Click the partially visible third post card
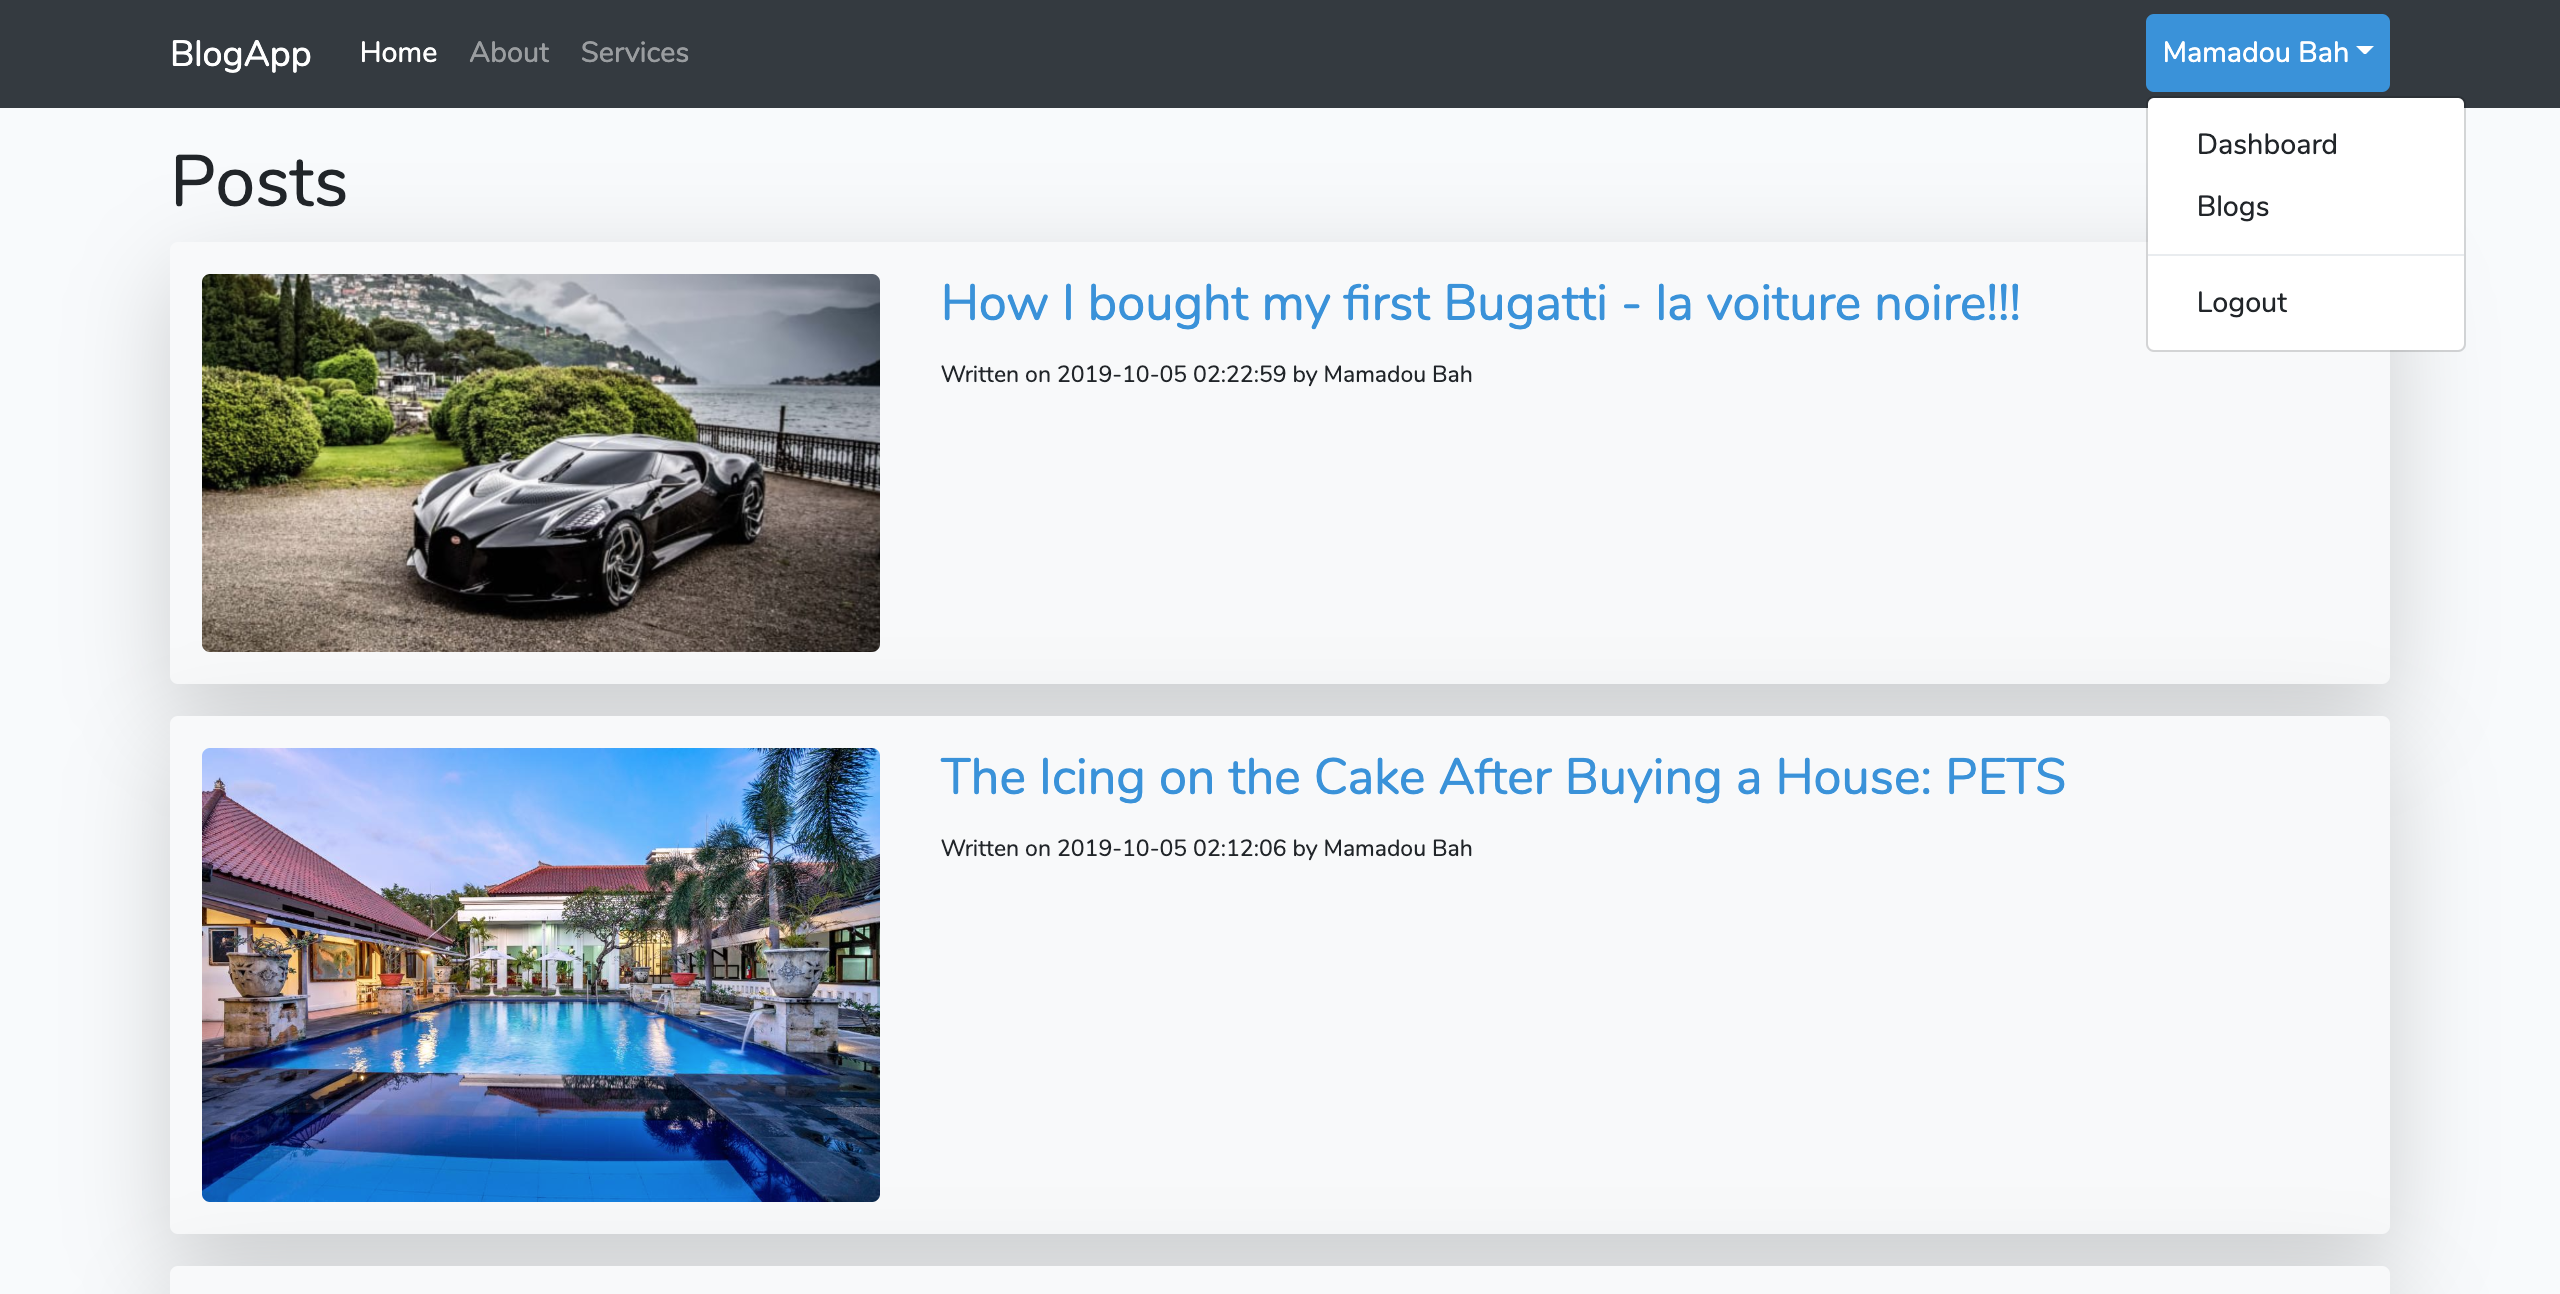Image resolution: width=2560 pixels, height=1294 pixels. (1280, 1281)
